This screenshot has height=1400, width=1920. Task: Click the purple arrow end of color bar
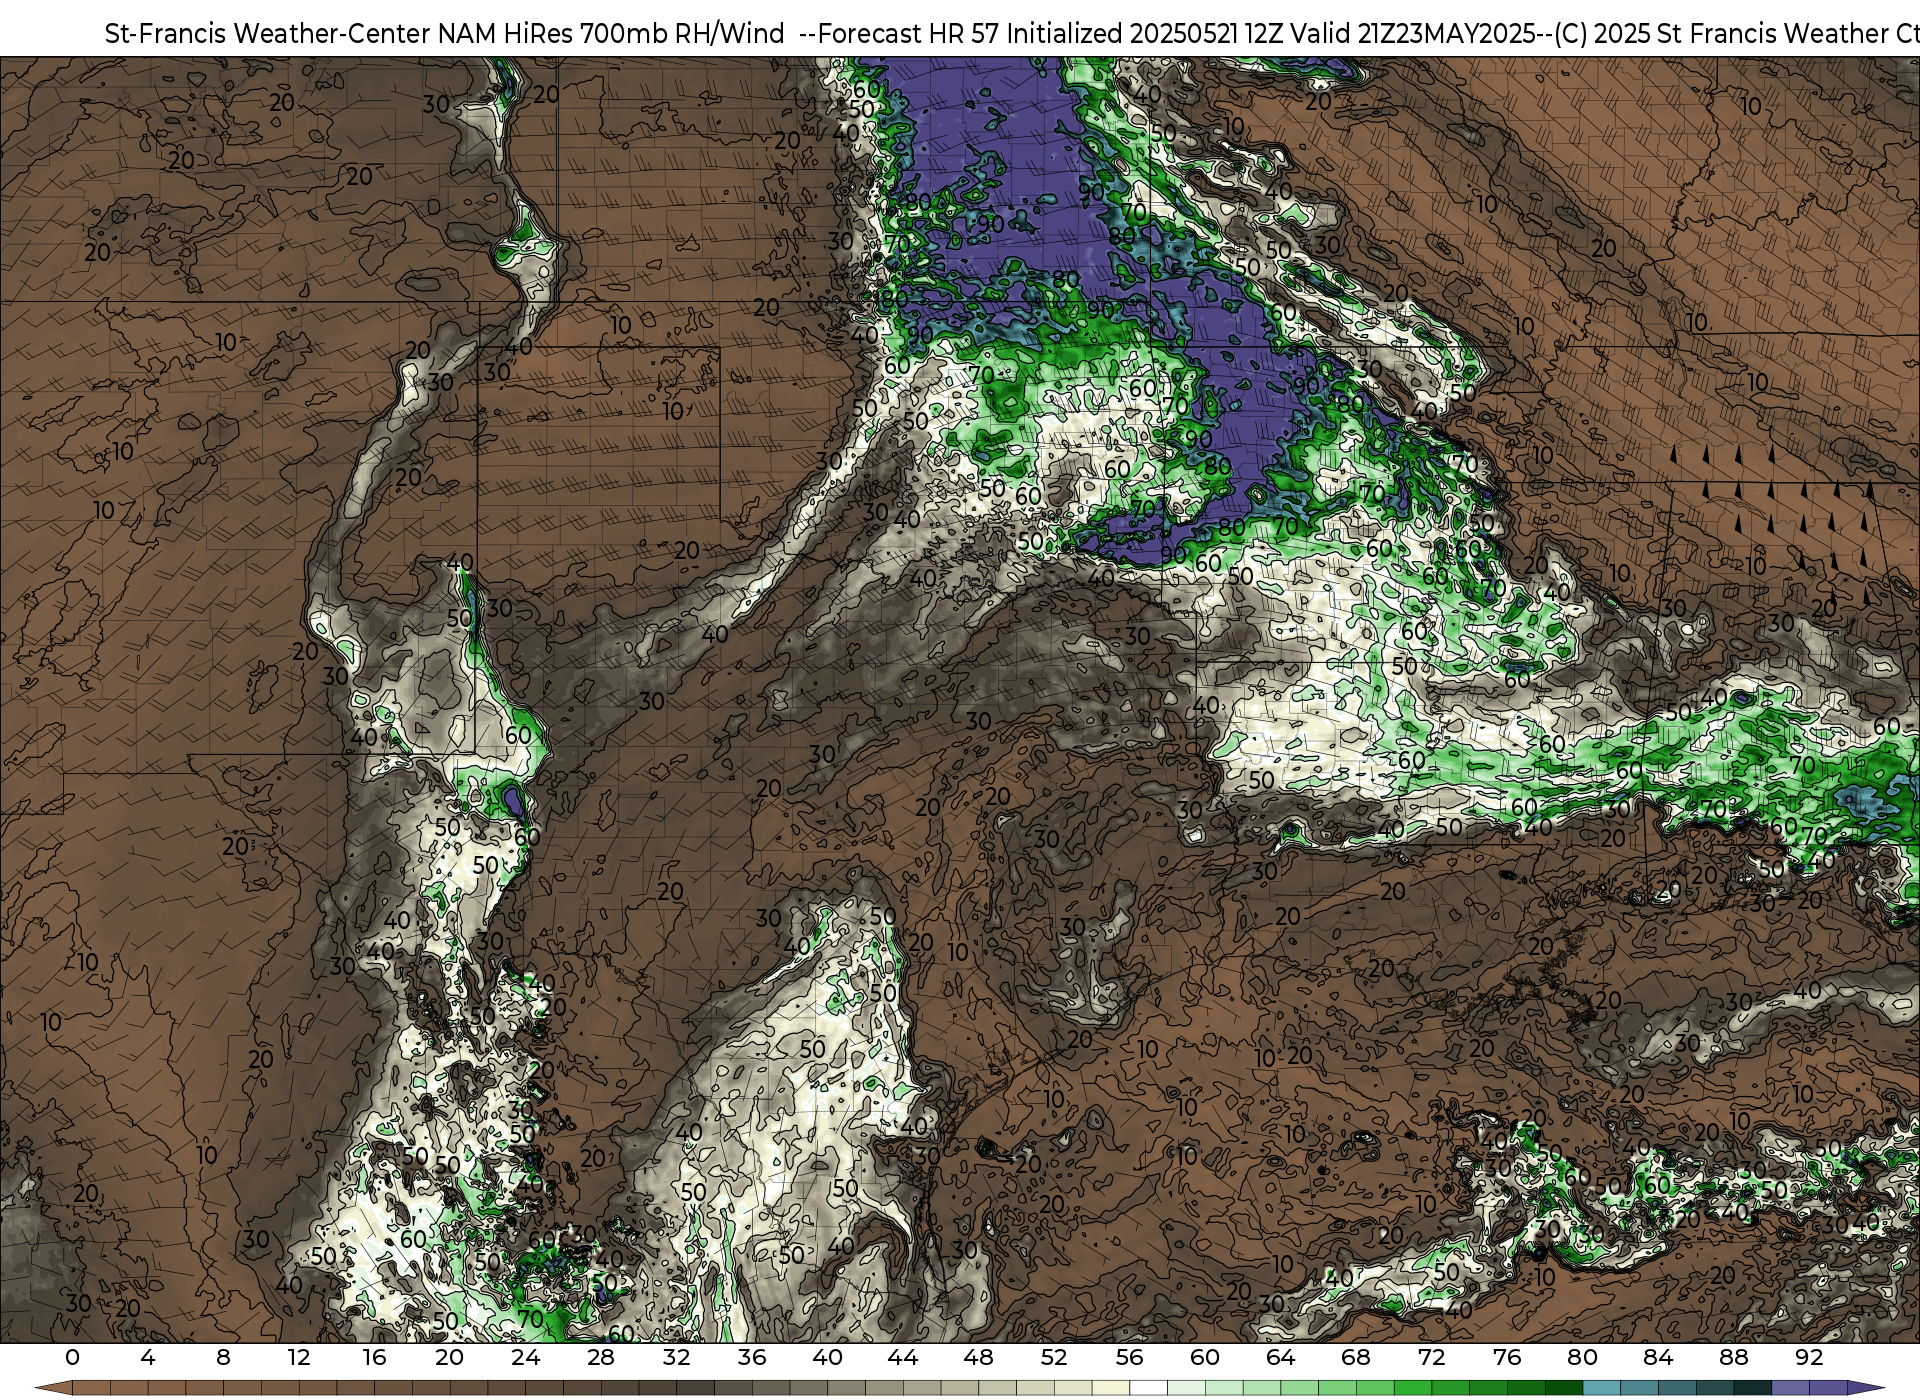tap(1865, 1389)
